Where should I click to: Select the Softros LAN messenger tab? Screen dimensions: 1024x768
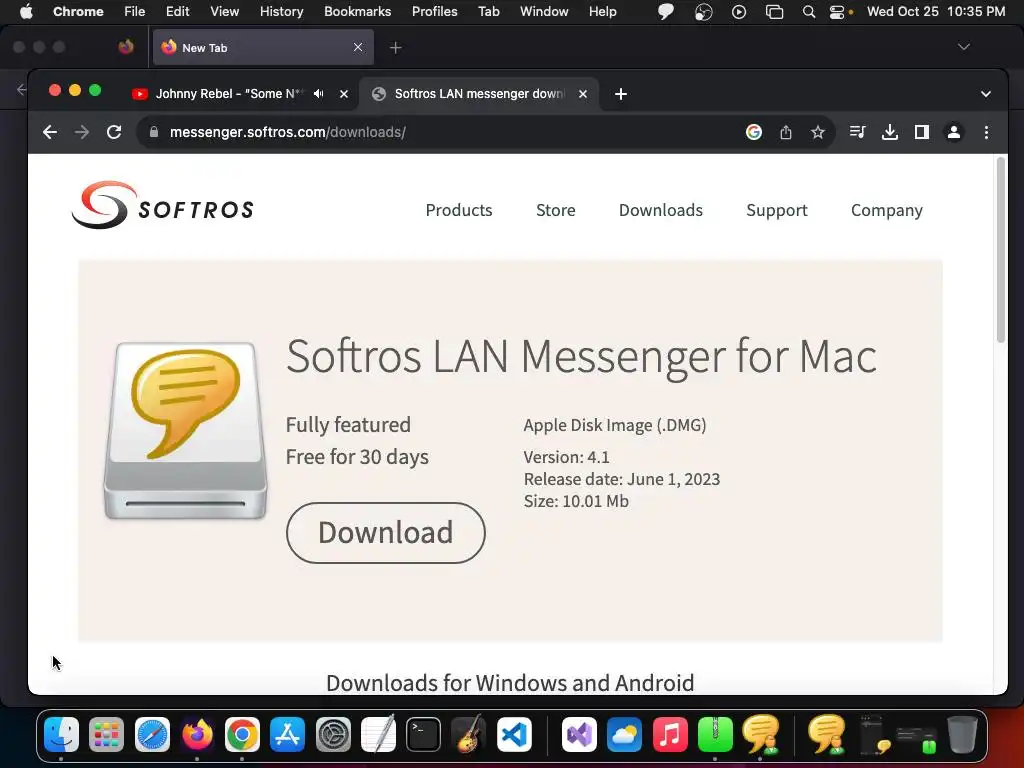[479, 93]
